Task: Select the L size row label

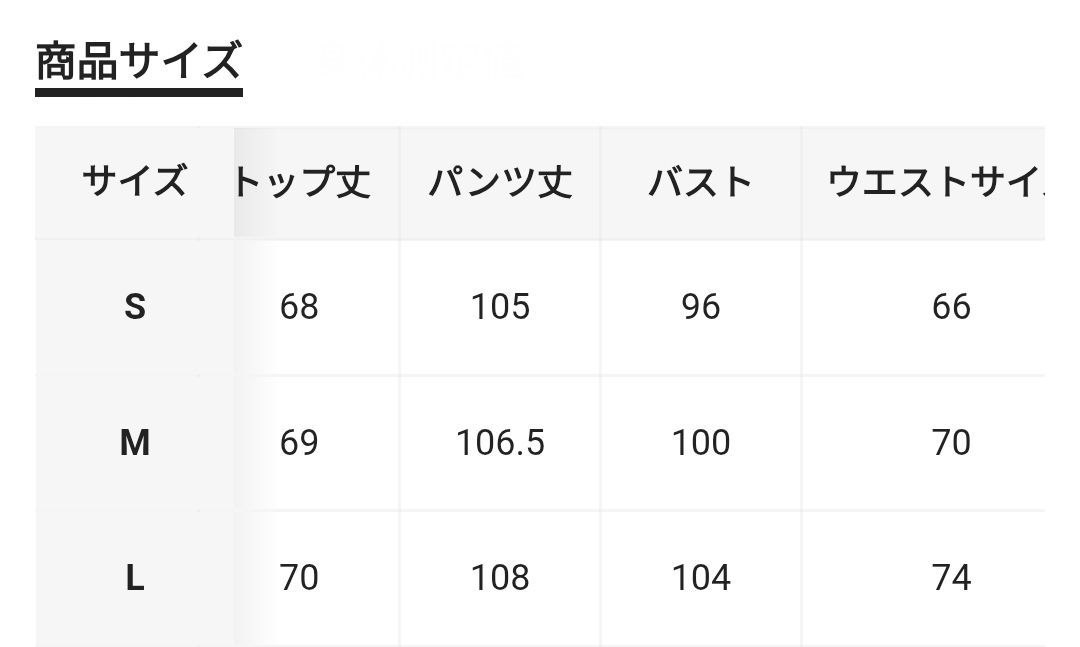Action: (135, 577)
